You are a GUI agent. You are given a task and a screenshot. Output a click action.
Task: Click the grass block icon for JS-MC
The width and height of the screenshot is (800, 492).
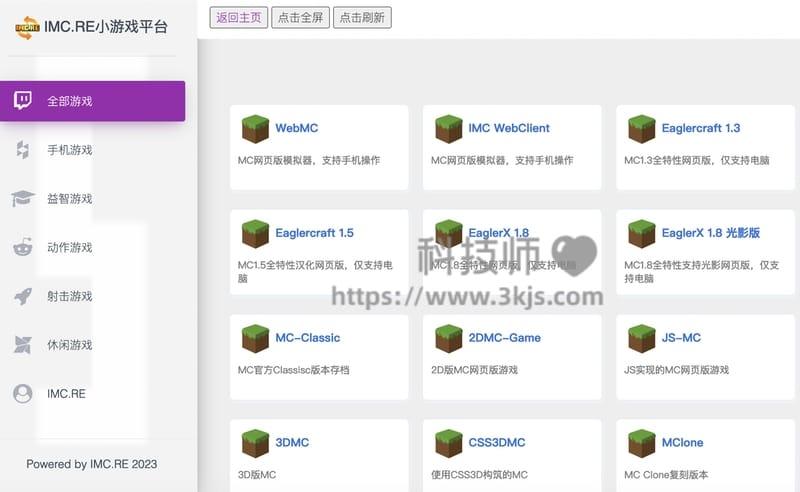click(641, 338)
